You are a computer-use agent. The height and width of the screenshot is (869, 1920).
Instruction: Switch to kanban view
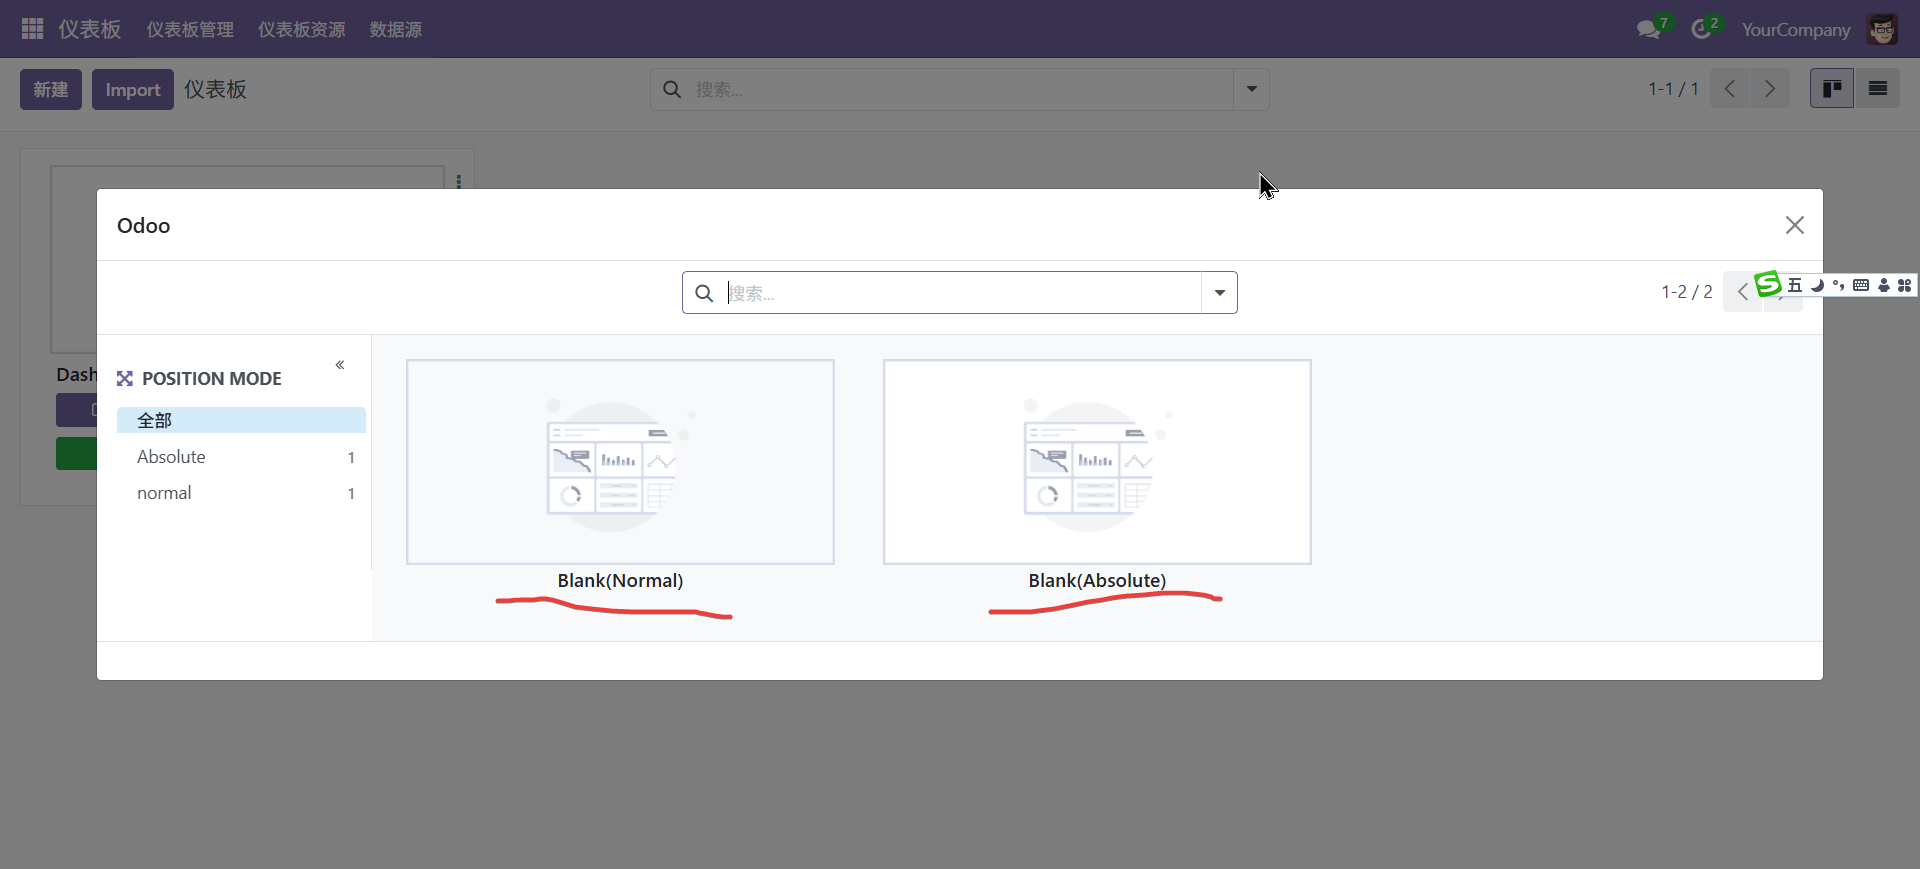click(x=1832, y=89)
